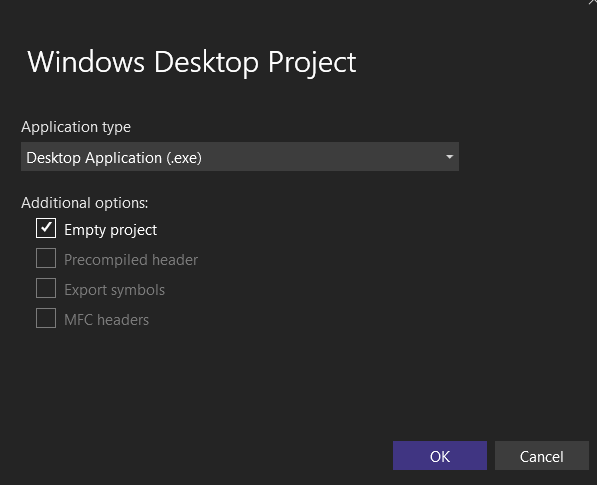The width and height of the screenshot is (597, 485).
Task: Open the Application type combo box
Action: (240, 157)
